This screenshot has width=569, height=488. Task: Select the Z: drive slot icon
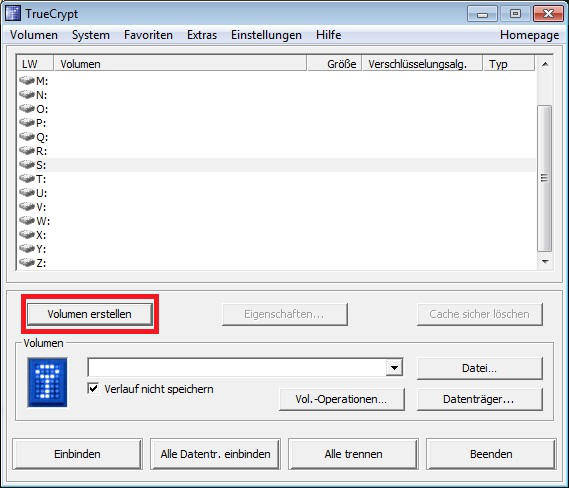[x=27, y=262]
